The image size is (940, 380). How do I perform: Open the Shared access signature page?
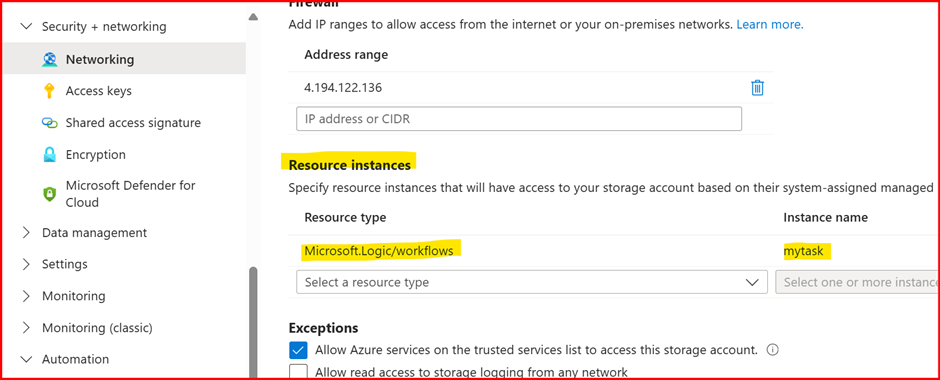(x=133, y=123)
